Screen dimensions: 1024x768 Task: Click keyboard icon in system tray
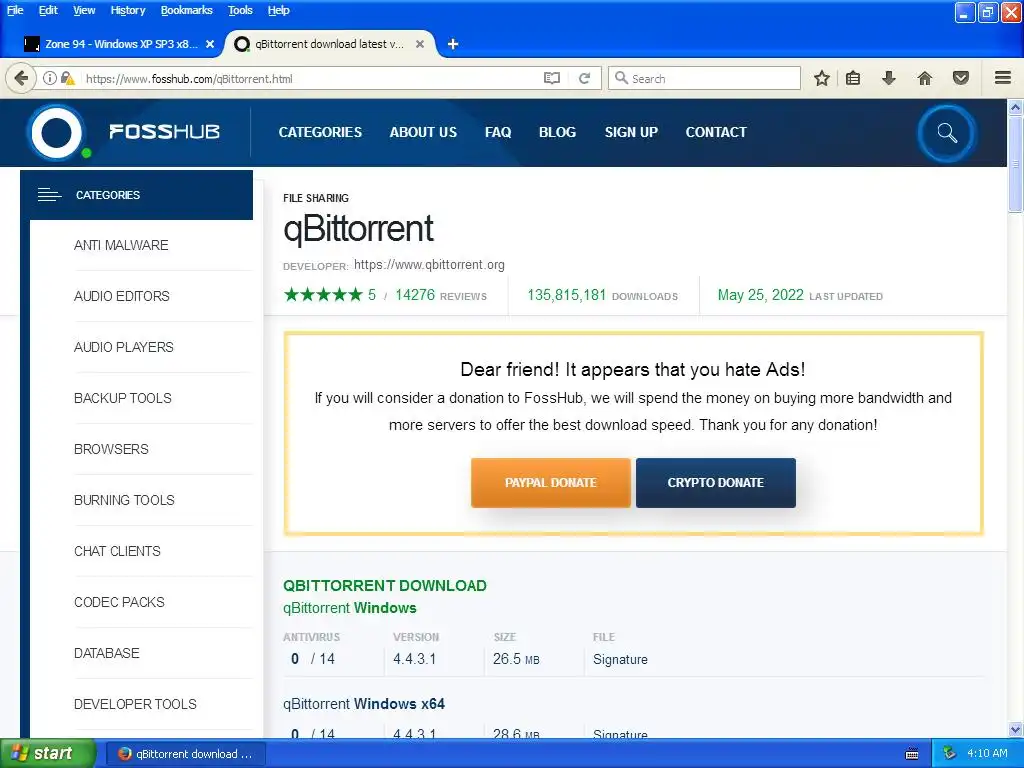[912, 754]
